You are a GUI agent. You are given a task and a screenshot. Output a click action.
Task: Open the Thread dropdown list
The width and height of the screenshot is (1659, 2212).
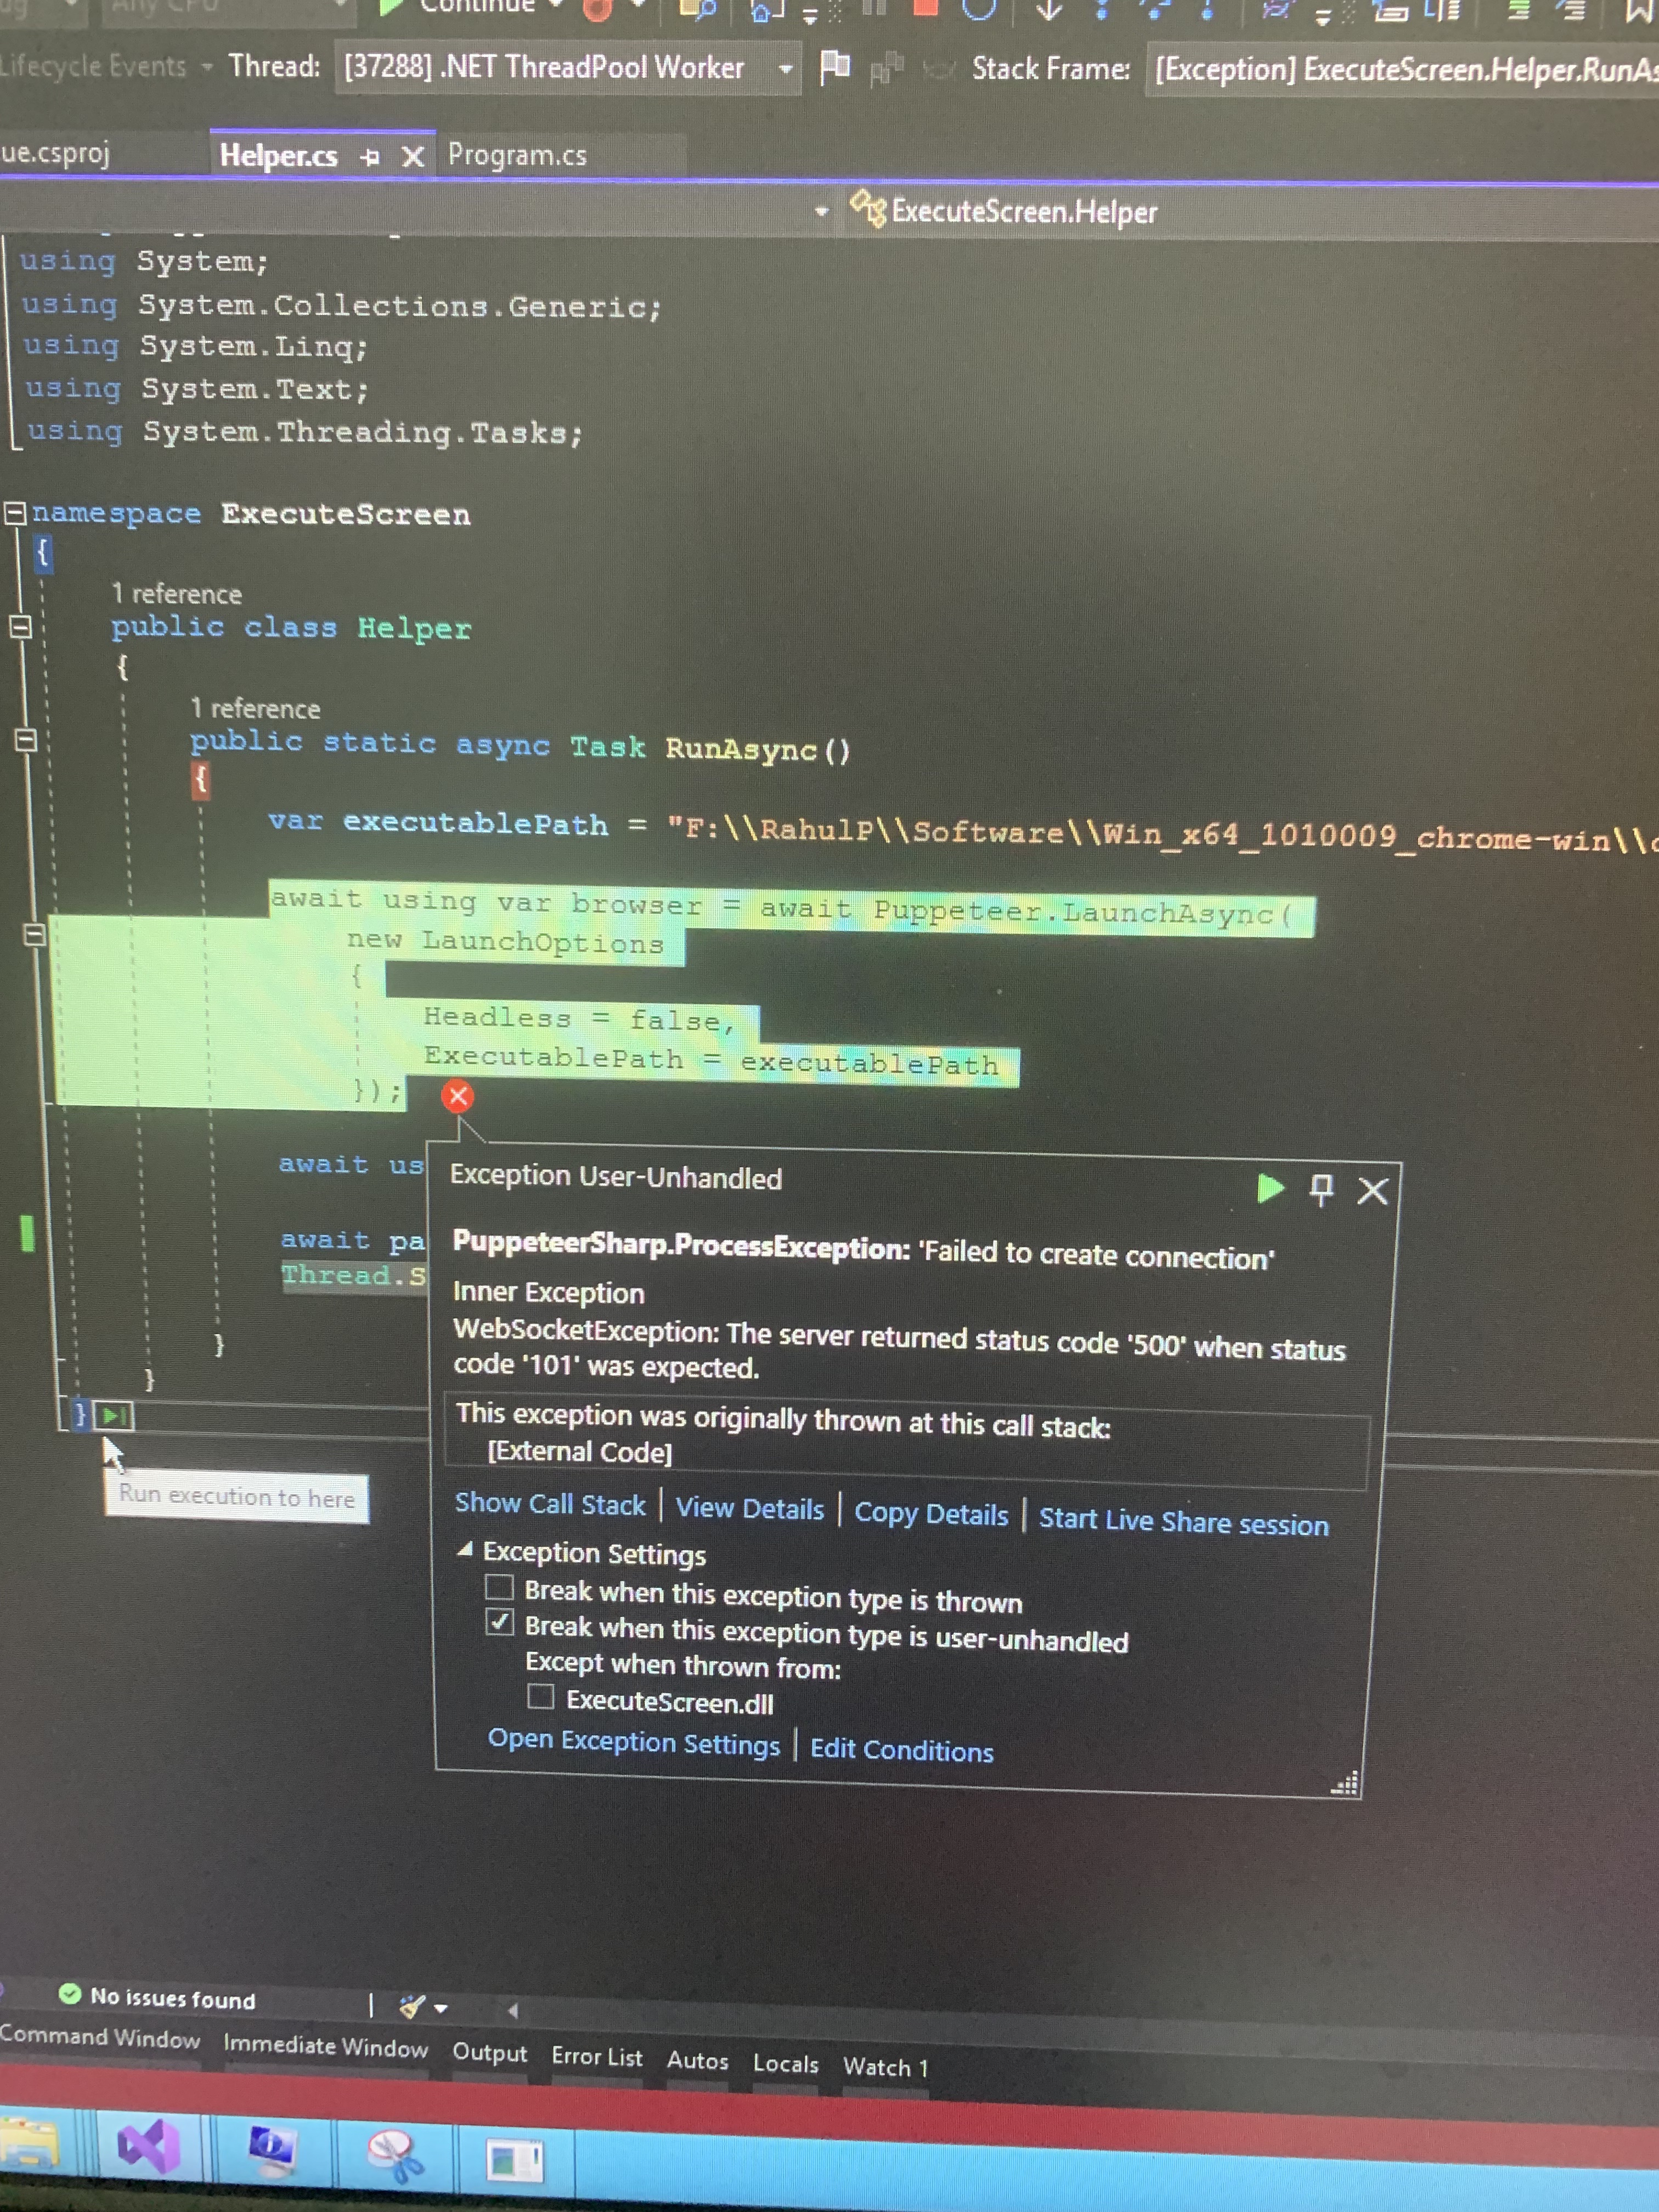[x=786, y=69]
